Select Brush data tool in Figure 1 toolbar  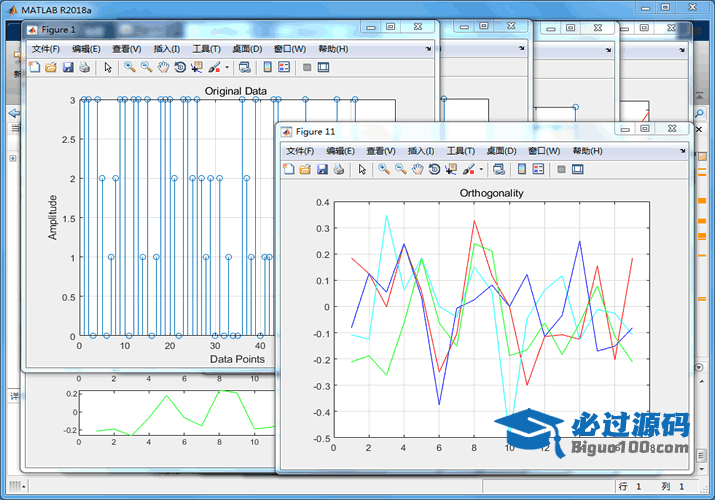(214, 67)
